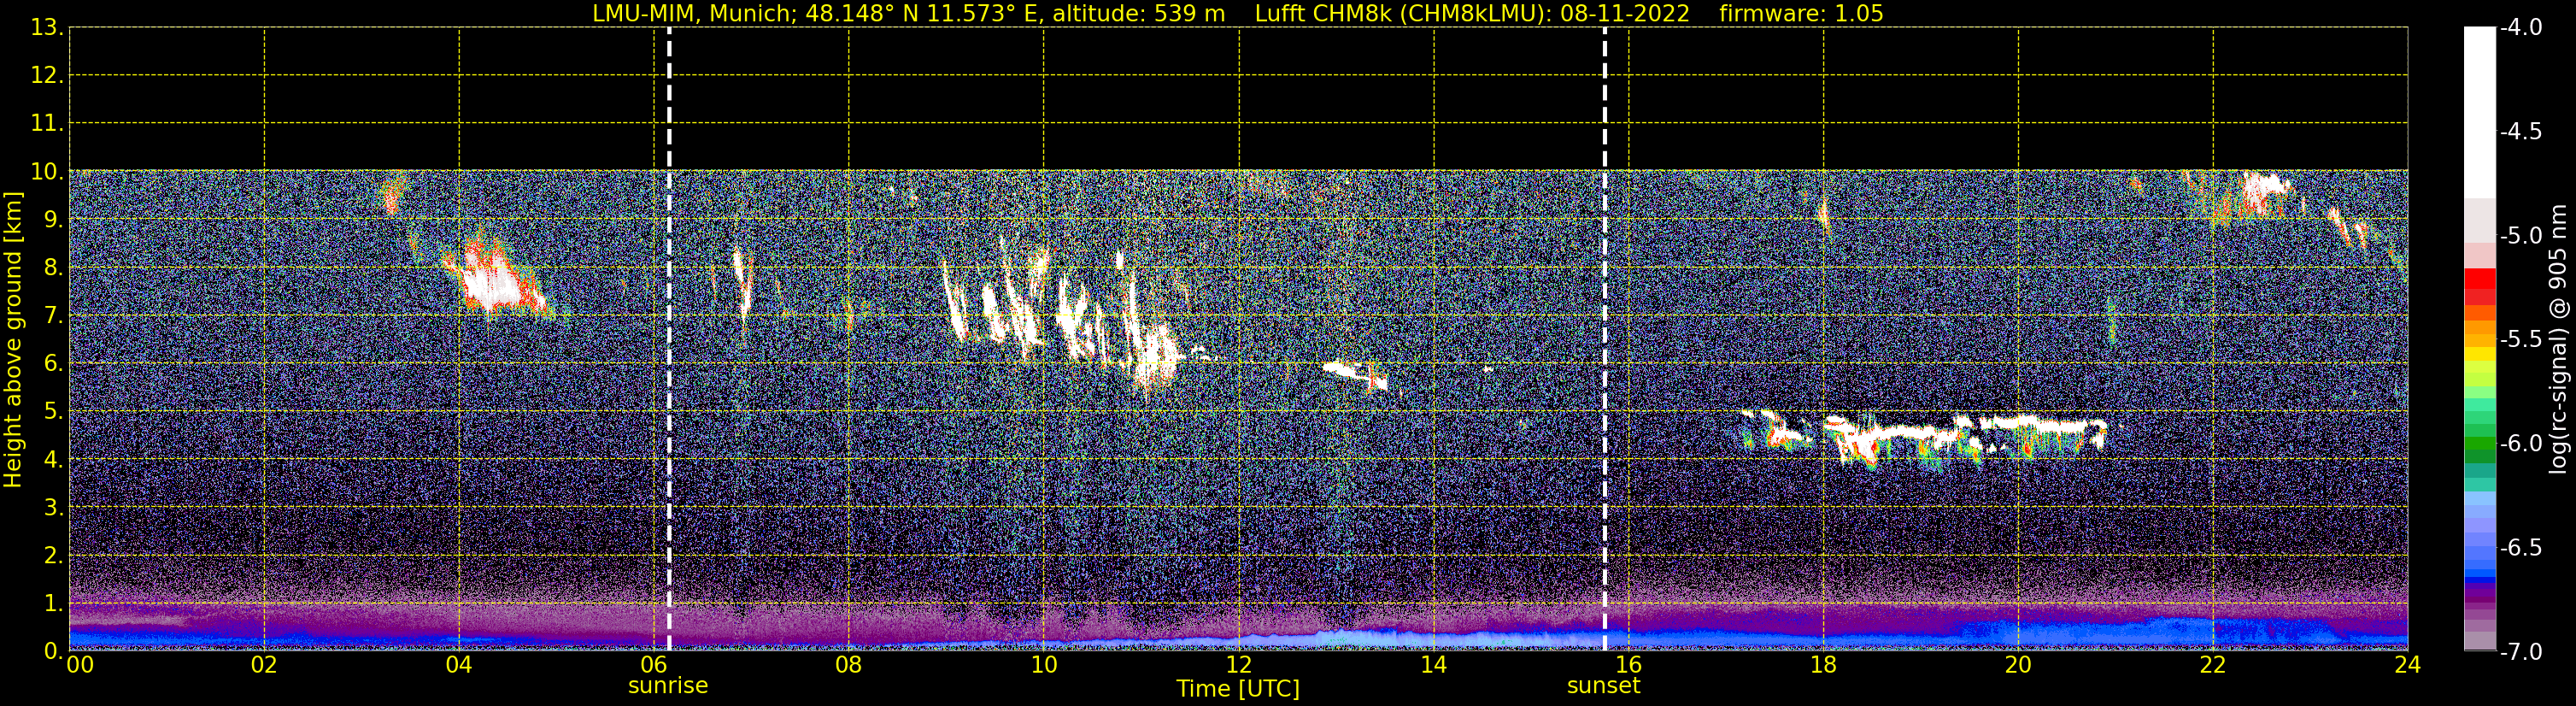Click the '2.' height axis tick label
This screenshot has width=2576, height=706.
point(53,556)
